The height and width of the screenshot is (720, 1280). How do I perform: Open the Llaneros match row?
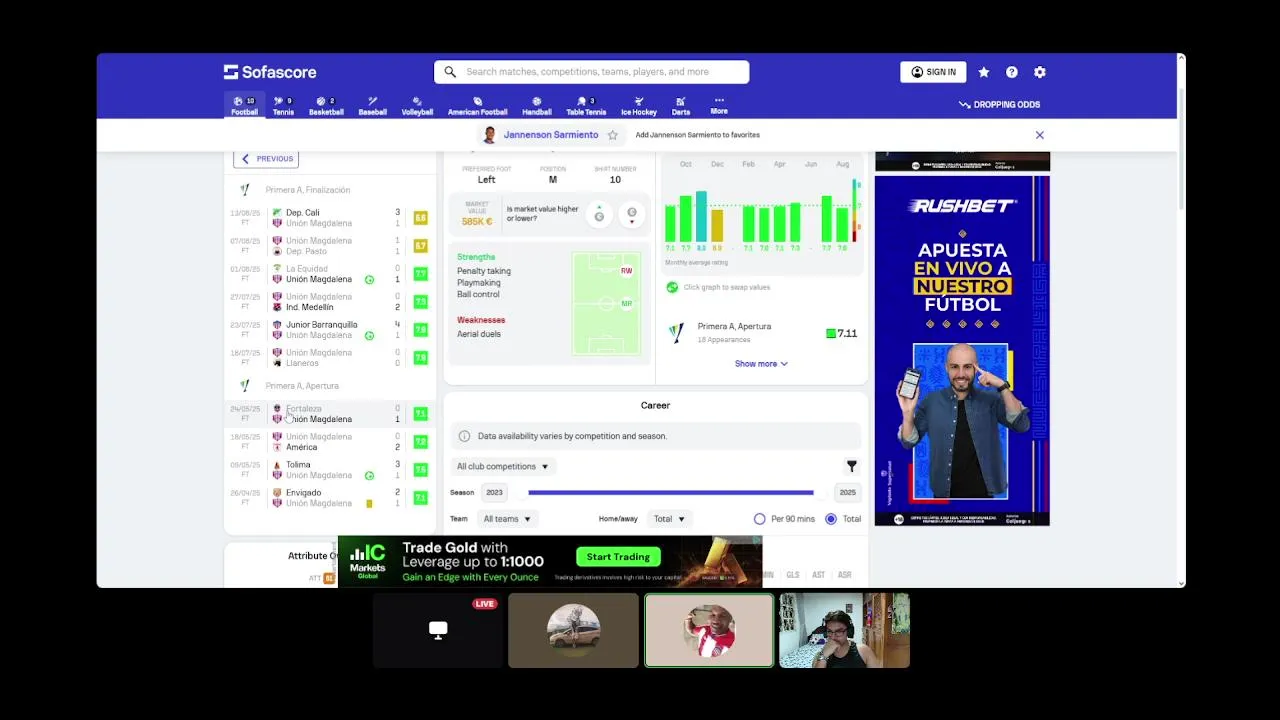[330, 358]
